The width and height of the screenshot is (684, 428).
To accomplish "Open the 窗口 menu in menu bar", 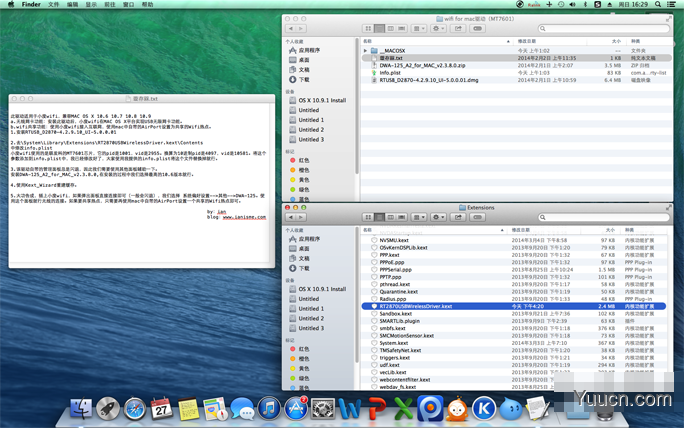I will click(x=129, y=4).
